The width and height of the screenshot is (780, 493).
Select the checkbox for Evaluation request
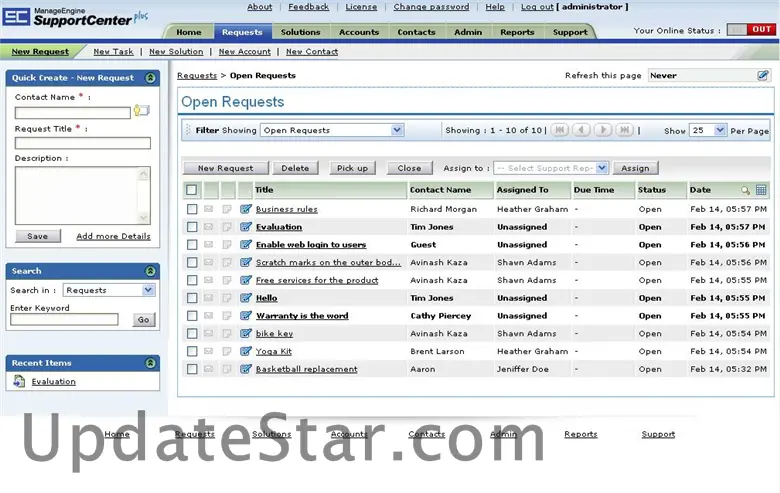click(x=192, y=227)
